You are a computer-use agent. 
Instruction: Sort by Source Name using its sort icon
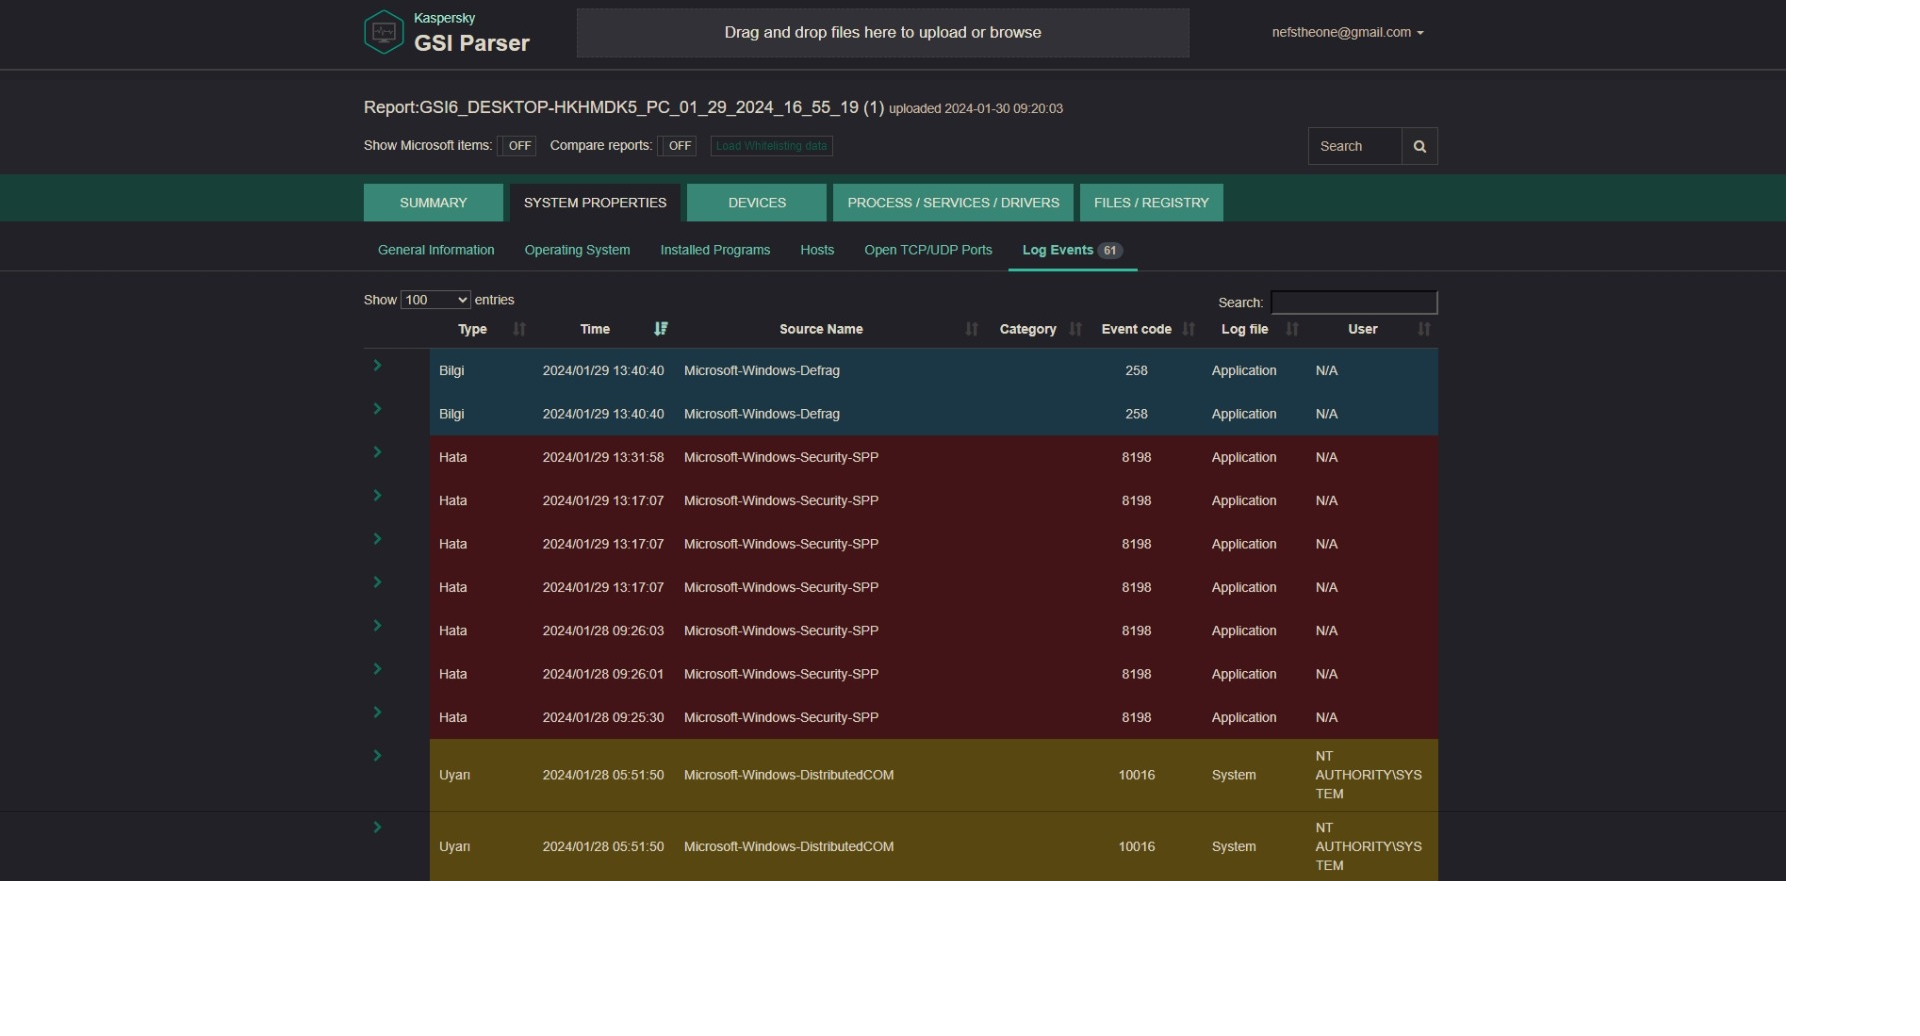[x=972, y=329]
